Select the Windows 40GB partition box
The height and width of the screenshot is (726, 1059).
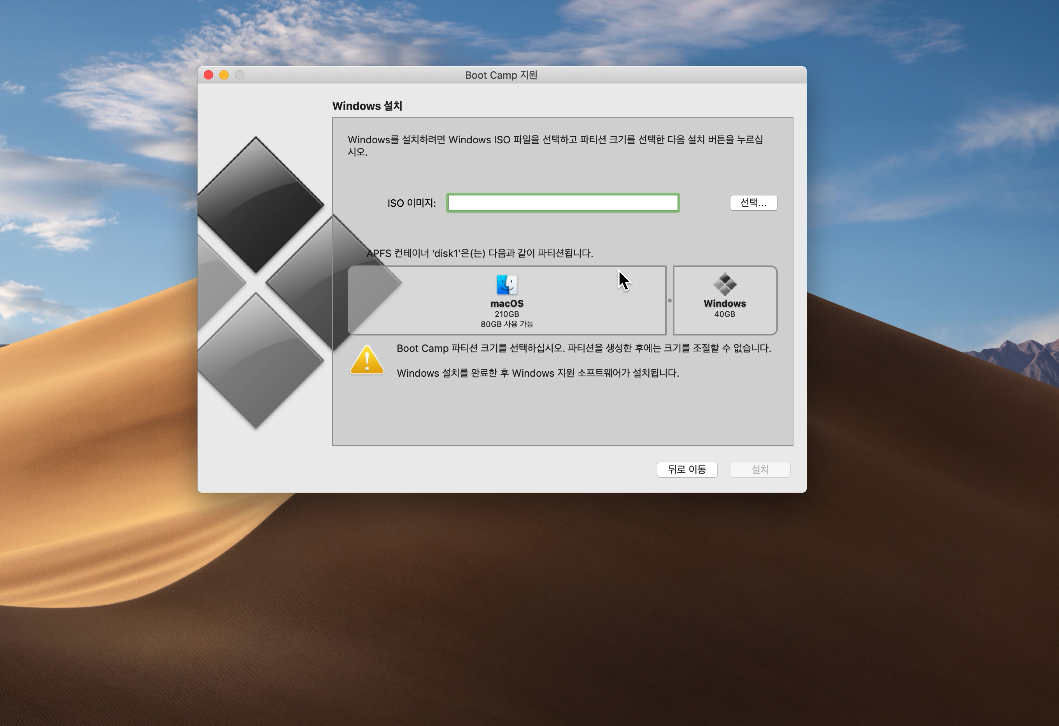pyautogui.click(x=725, y=300)
